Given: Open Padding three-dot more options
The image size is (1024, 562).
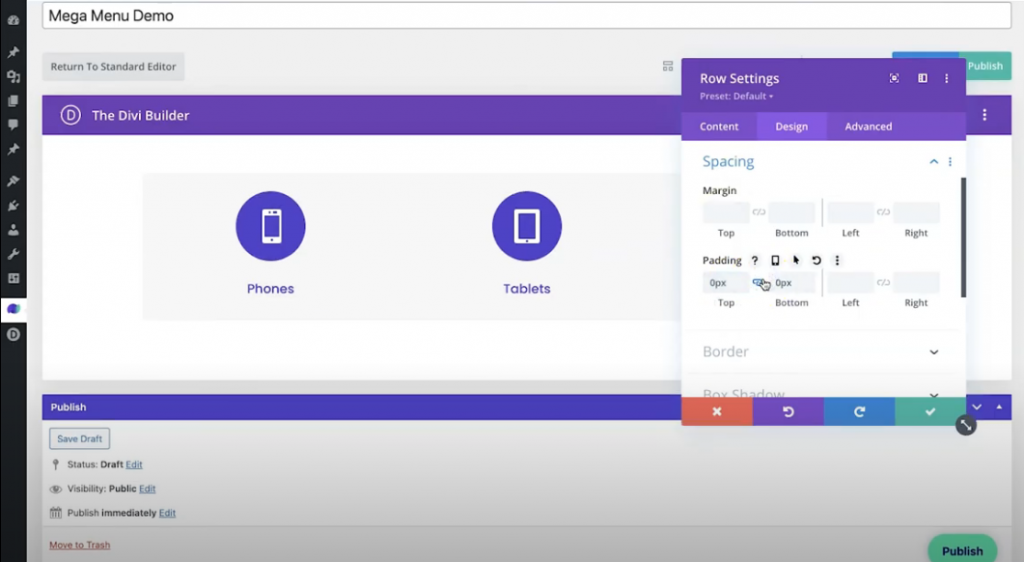Looking at the screenshot, I should [x=837, y=260].
